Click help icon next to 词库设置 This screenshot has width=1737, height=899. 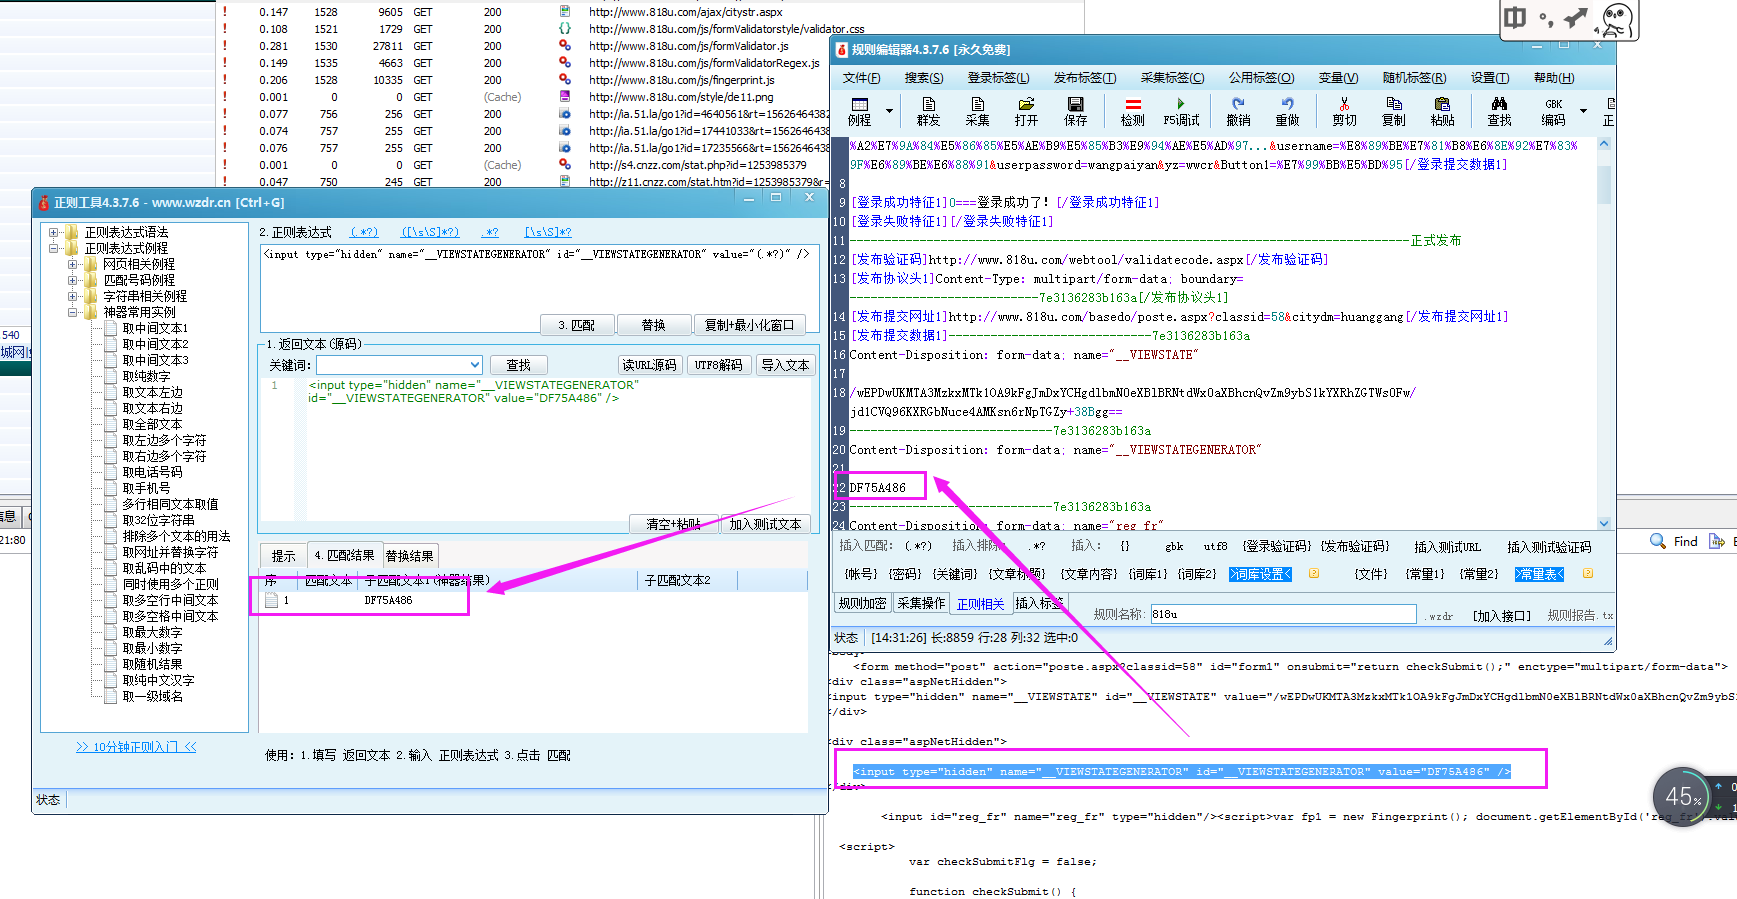pyautogui.click(x=1314, y=573)
